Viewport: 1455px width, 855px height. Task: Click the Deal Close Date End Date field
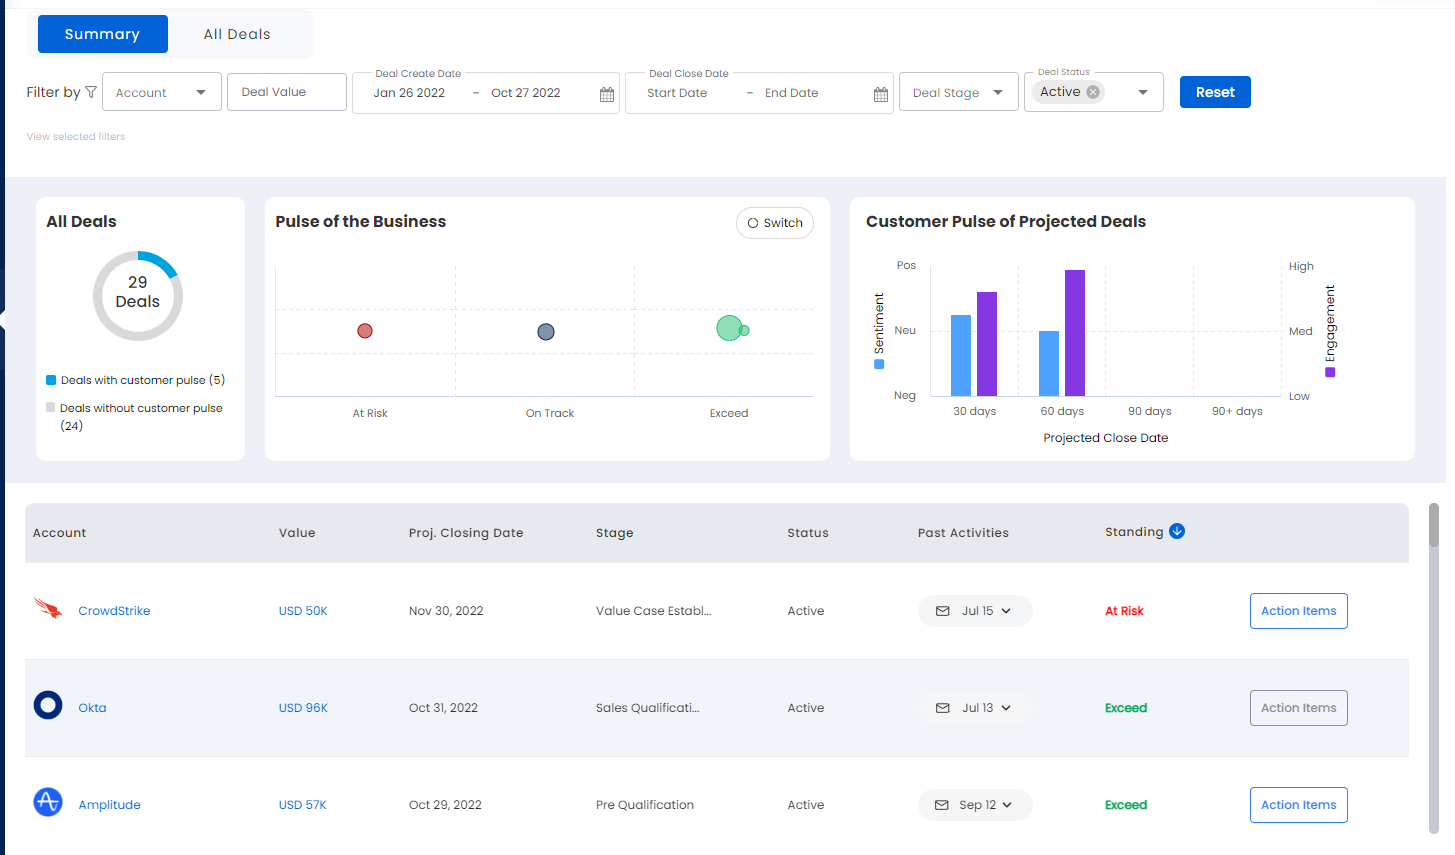point(792,93)
